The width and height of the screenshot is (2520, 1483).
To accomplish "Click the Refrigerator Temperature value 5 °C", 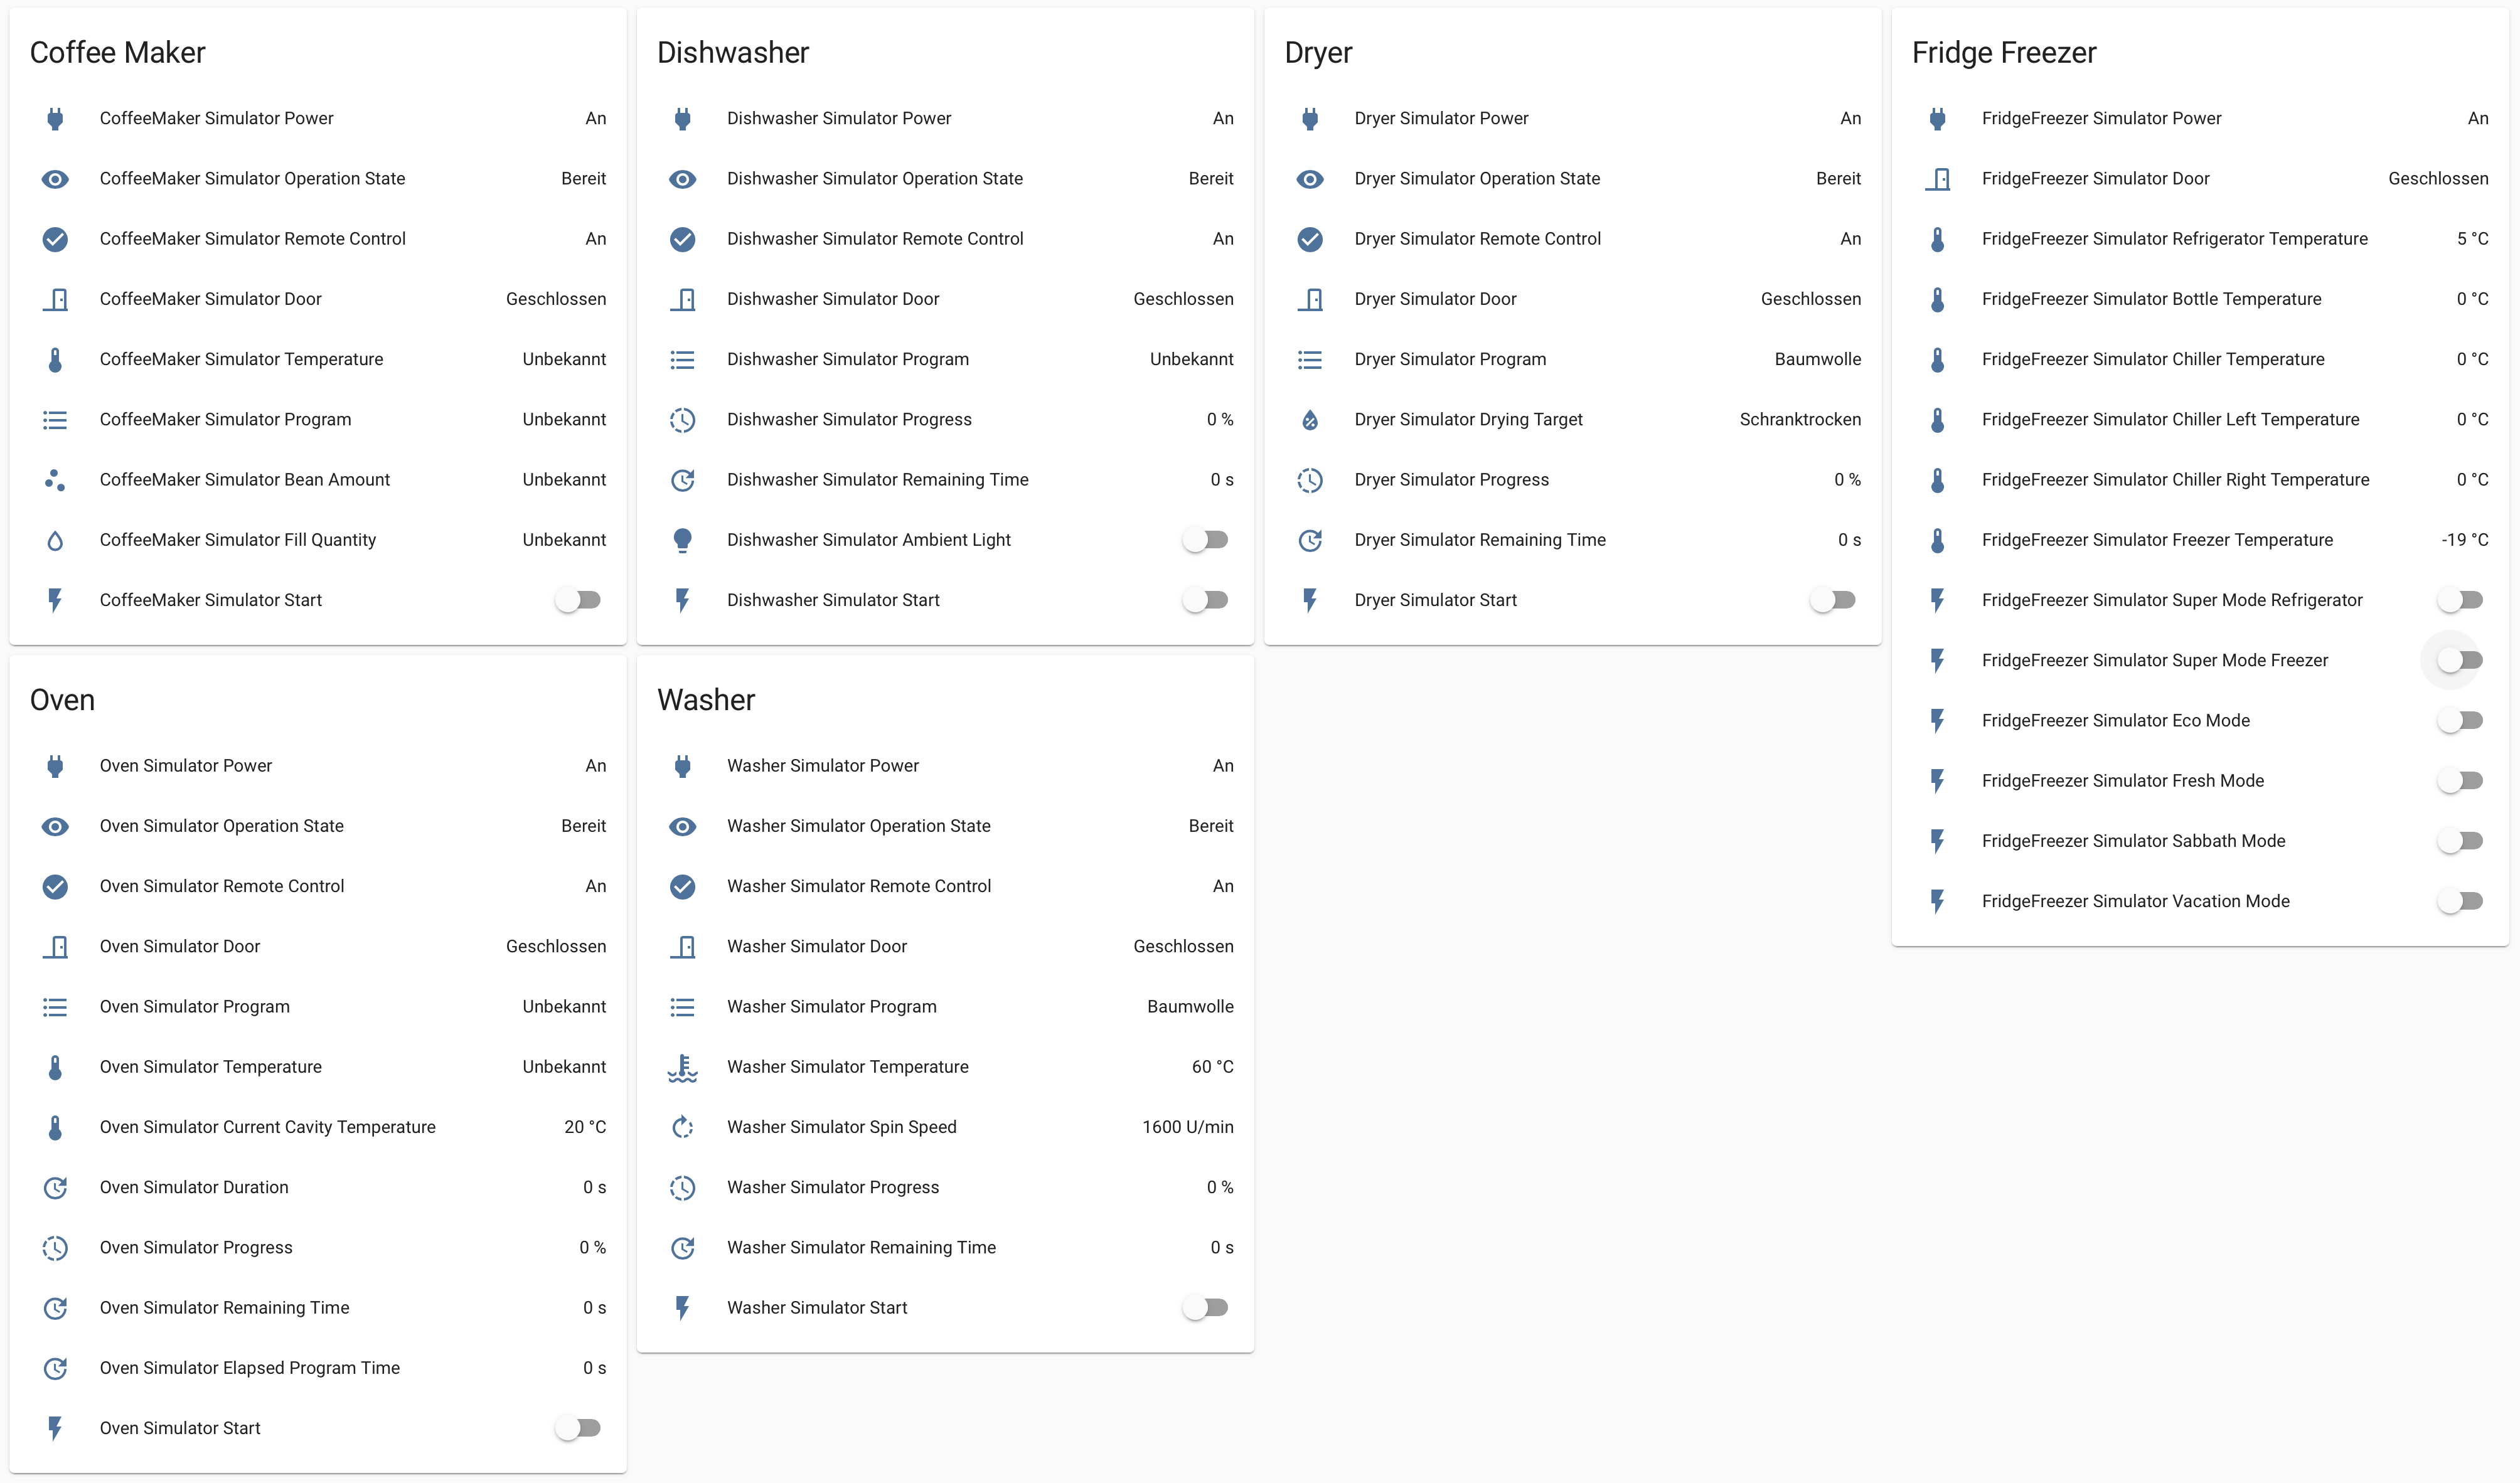I will [2472, 239].
